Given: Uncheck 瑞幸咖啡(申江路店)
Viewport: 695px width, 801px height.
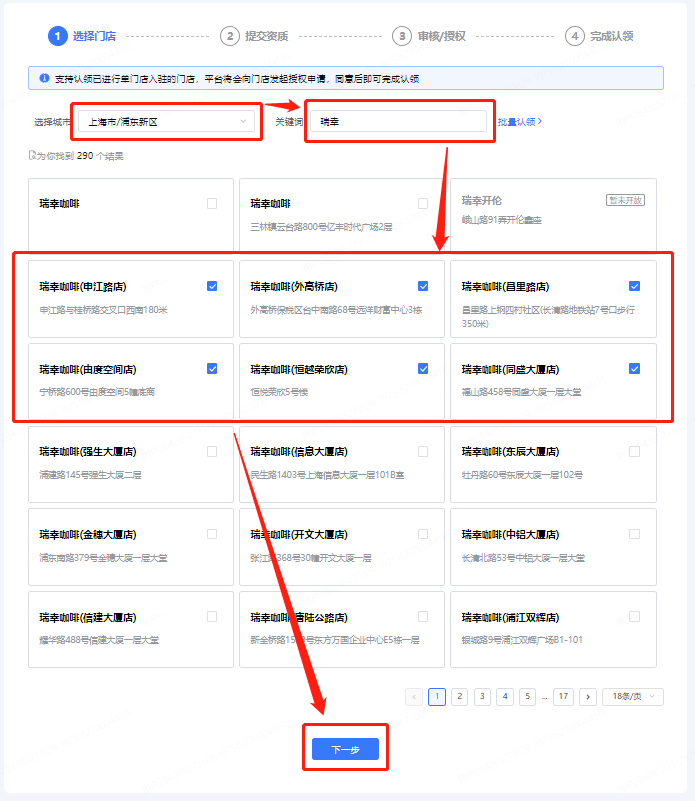Looking at the screenshot, I should pyautogui.click(x=212, y=286).
